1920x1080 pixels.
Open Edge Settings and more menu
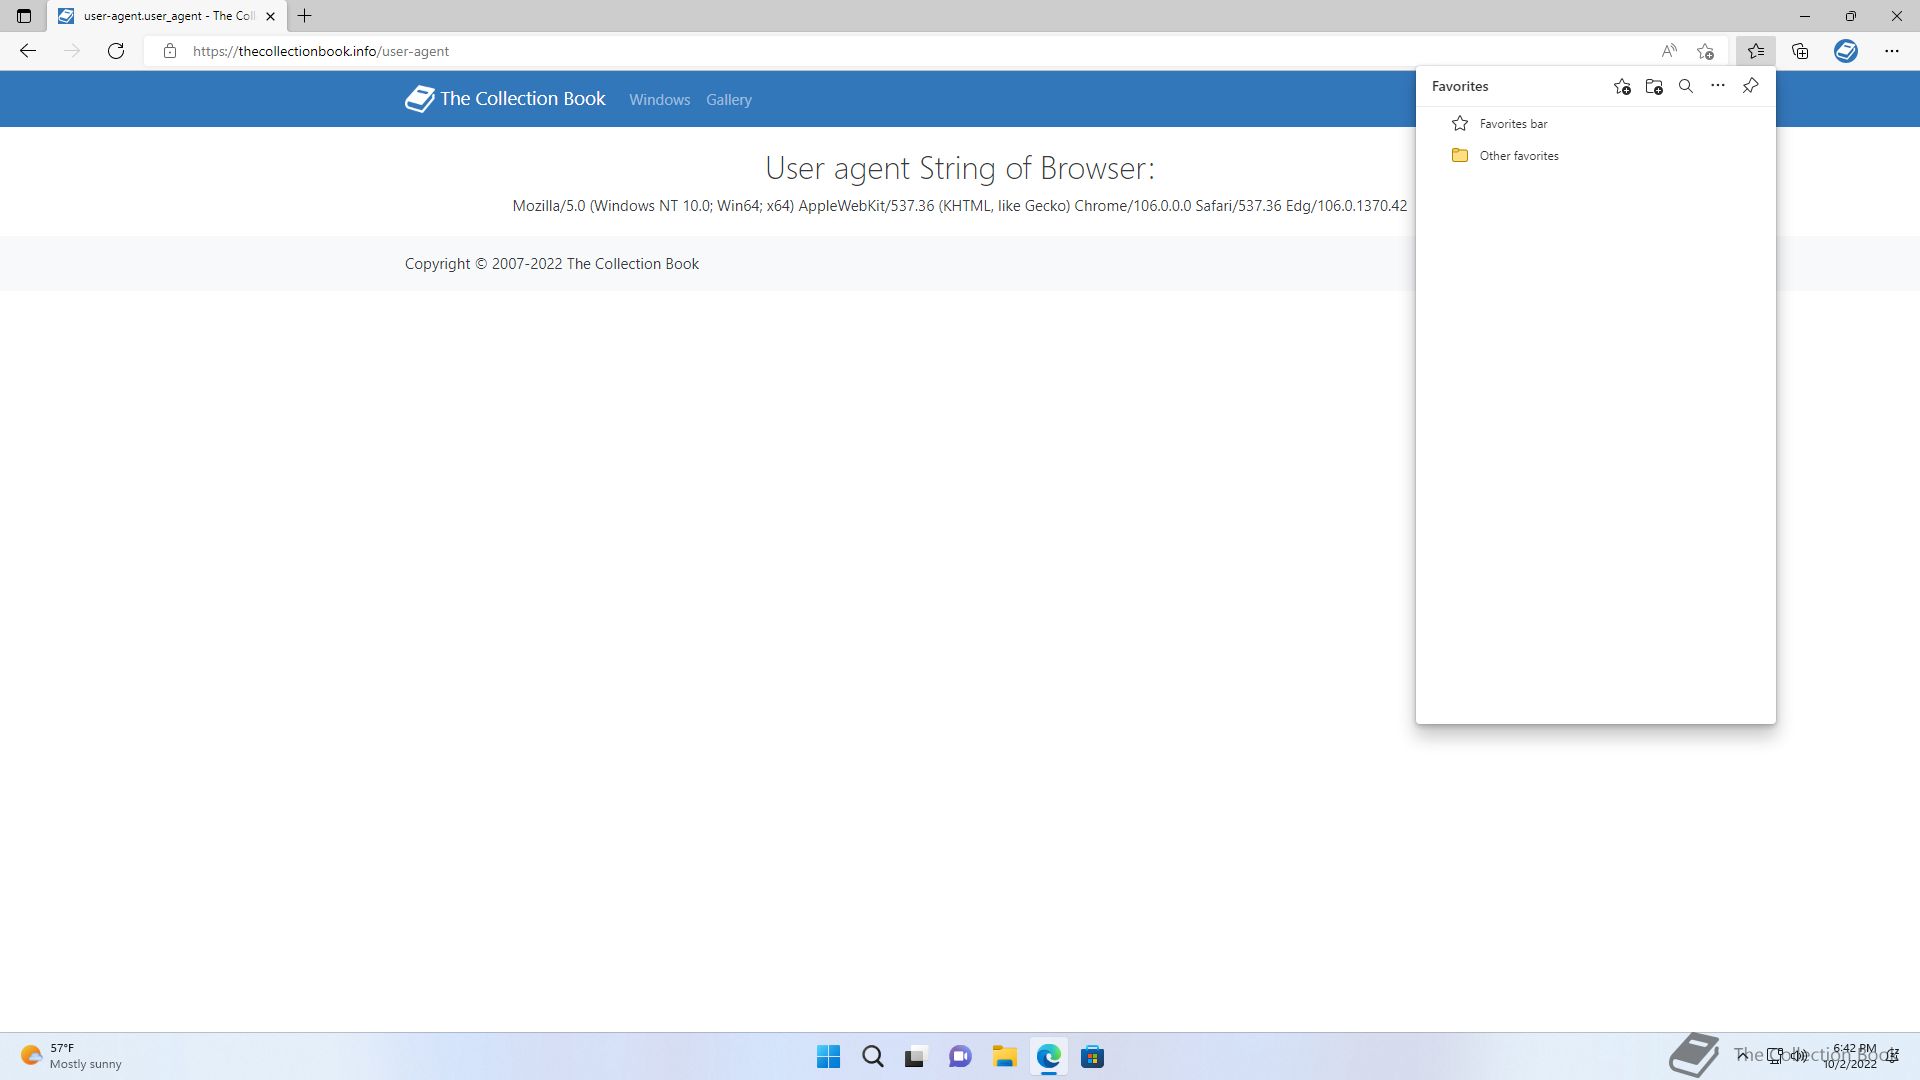click(x=1891, y=51)
